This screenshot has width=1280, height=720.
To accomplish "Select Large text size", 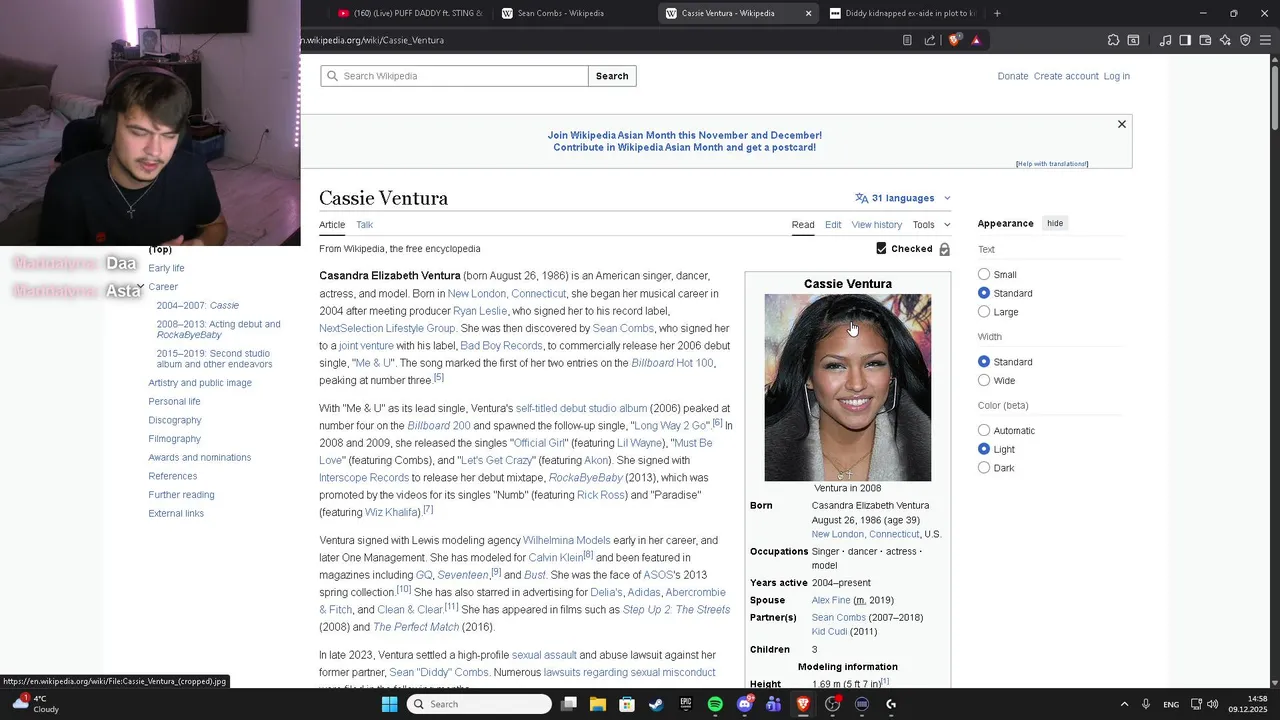I will [x=984, y=312].
